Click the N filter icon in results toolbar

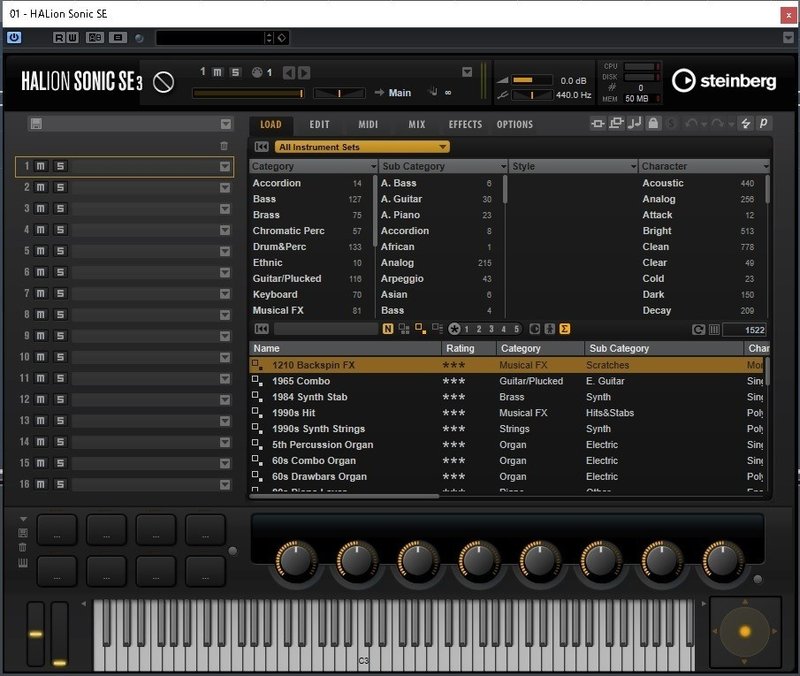[x=388, y=329]
